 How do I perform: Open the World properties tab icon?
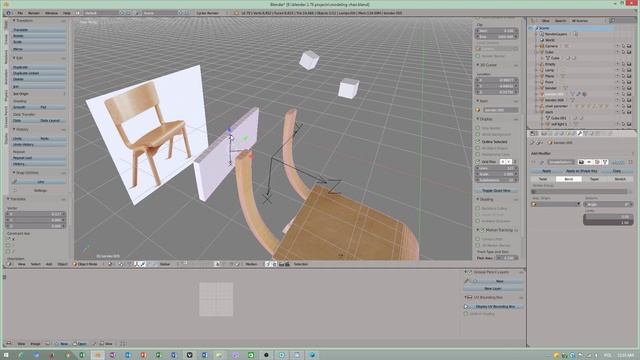point(562,133)
